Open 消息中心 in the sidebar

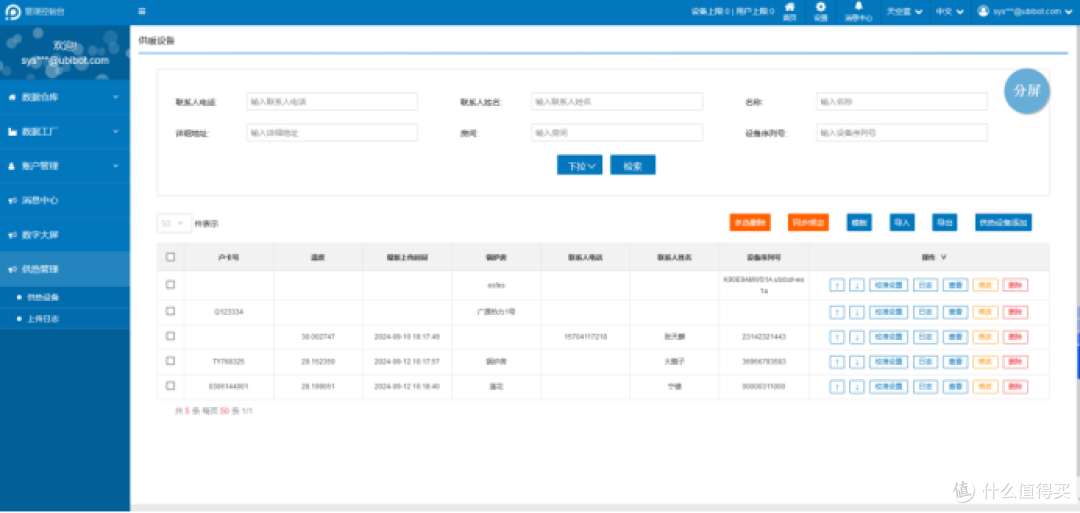[x=65, y=200]
